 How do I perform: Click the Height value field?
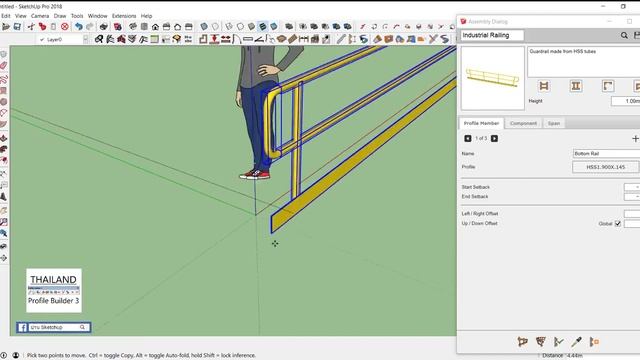click(x=625, y=101)
